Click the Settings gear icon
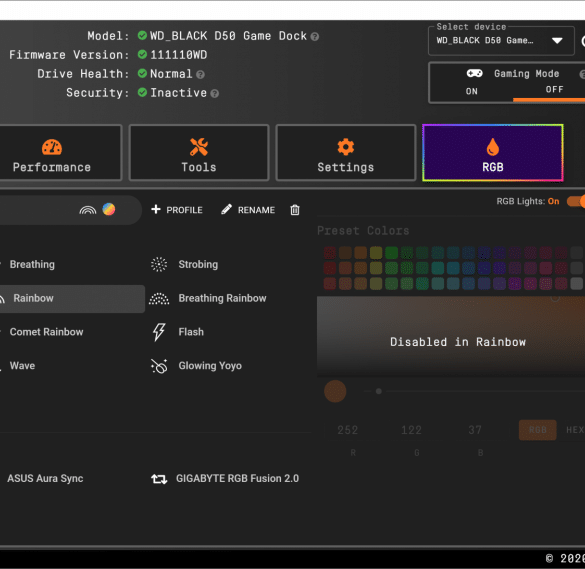The height and width of the screenshot is (569, 585). [x=346, y=147]
